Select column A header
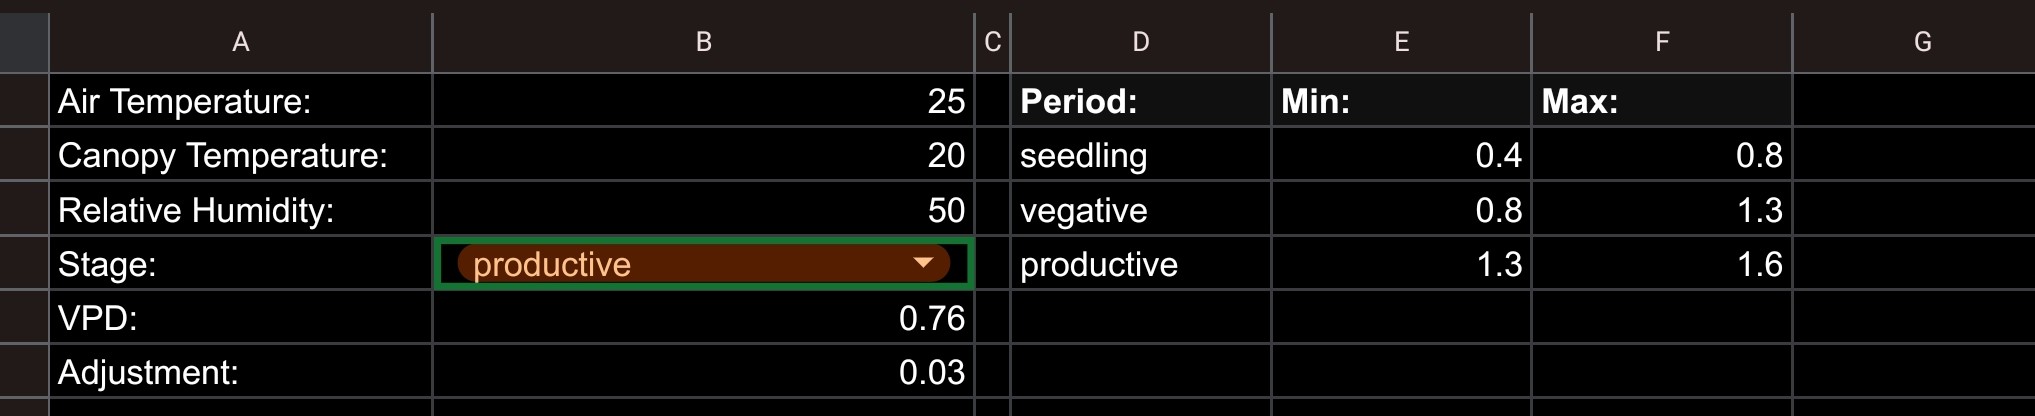This screenshot has width=2035, height=416. coord(240,42)
